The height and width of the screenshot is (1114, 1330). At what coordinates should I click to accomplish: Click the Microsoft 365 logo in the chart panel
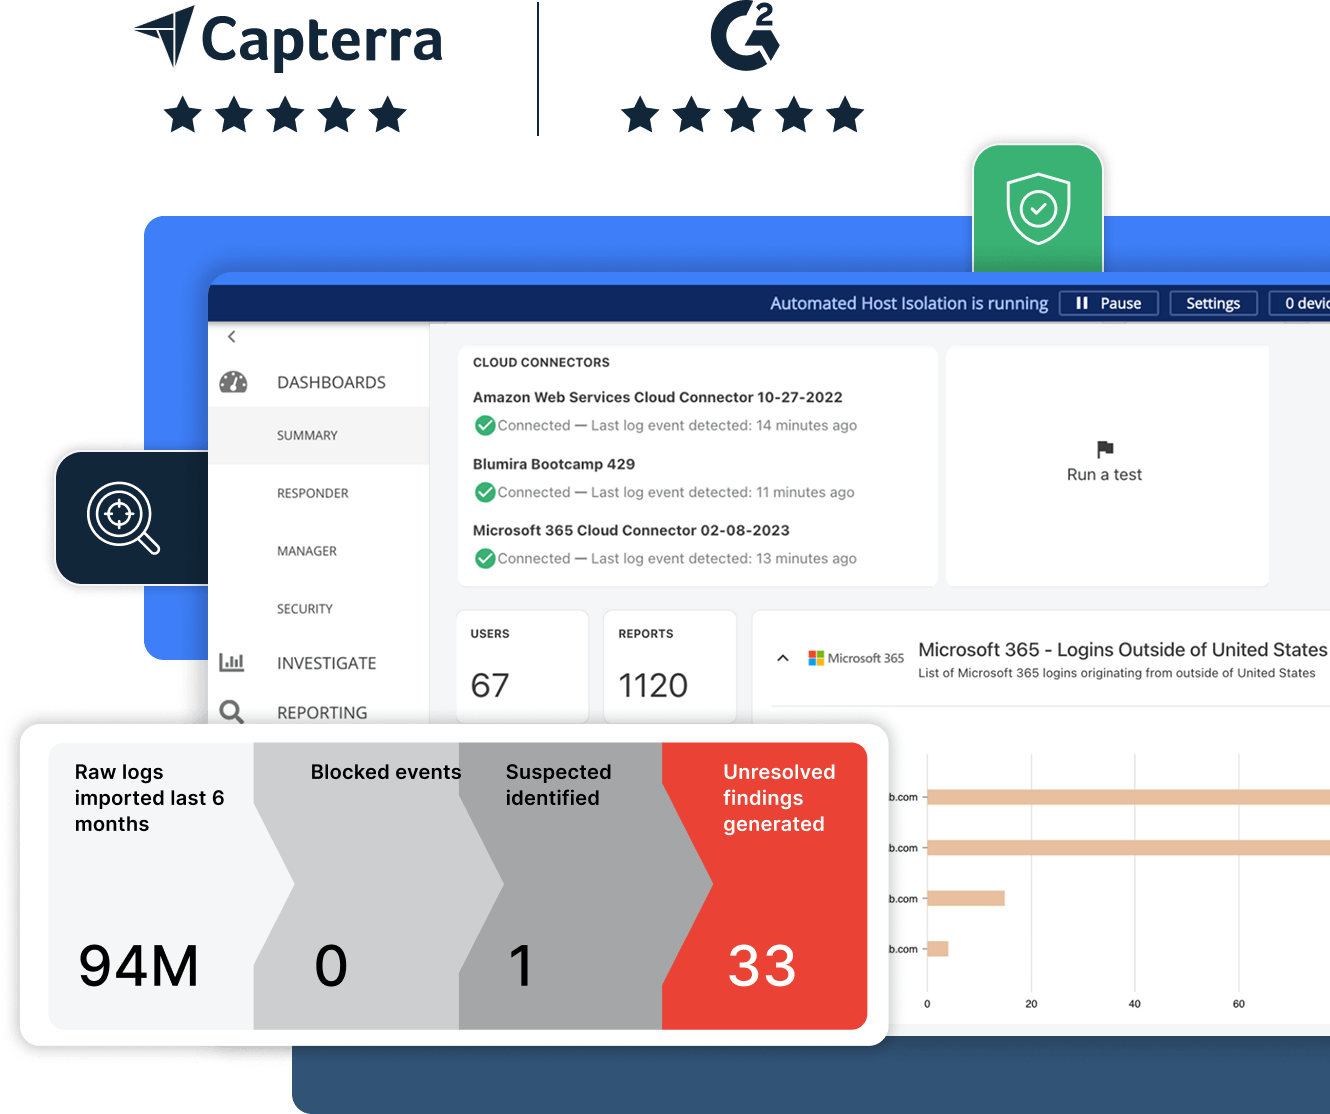(x=816, y=657)
